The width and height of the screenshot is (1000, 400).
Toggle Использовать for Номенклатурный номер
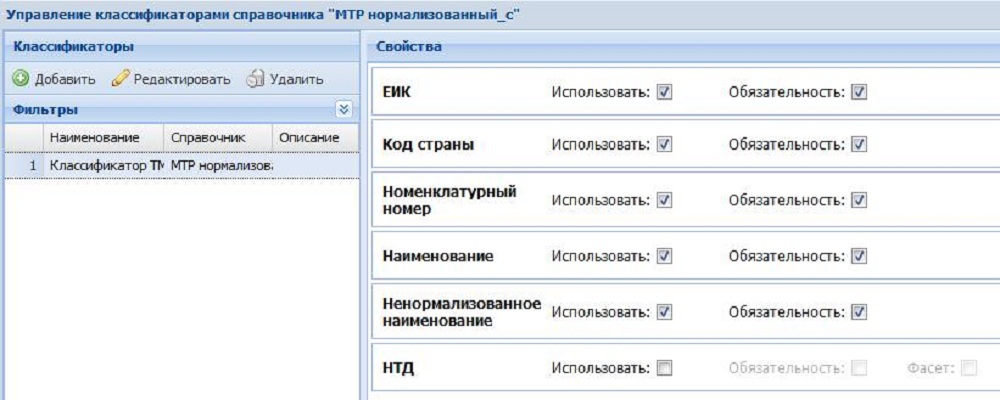pos(665,200)
